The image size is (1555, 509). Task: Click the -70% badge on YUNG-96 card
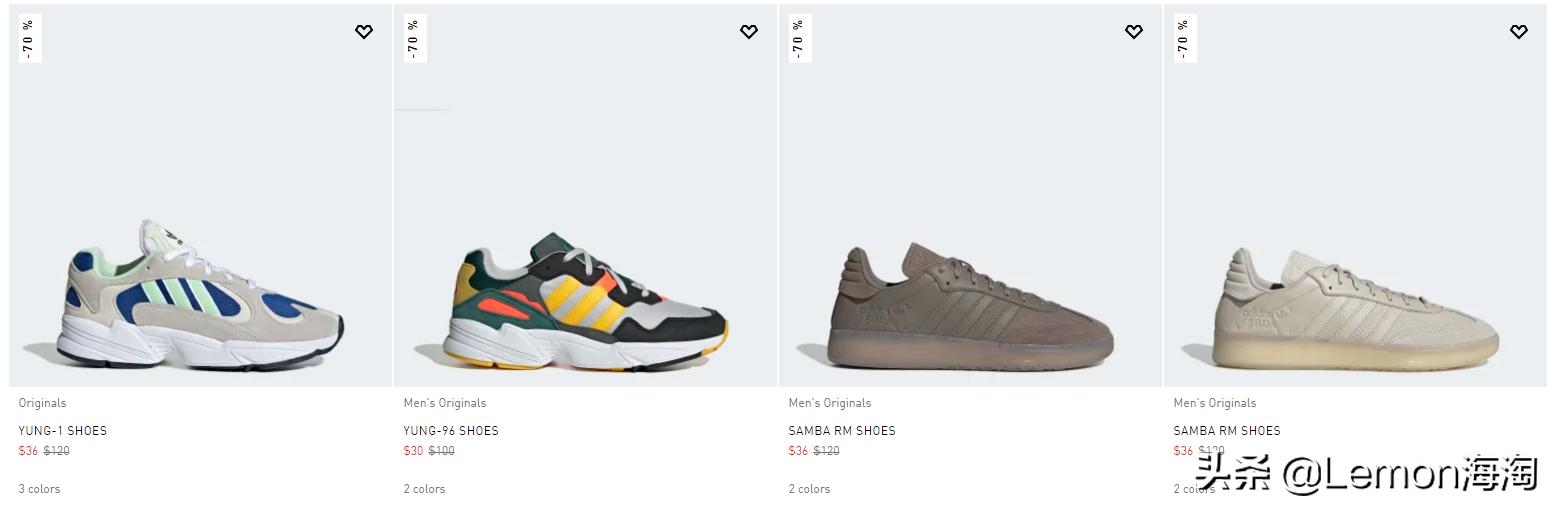click(x=414, y=38)
